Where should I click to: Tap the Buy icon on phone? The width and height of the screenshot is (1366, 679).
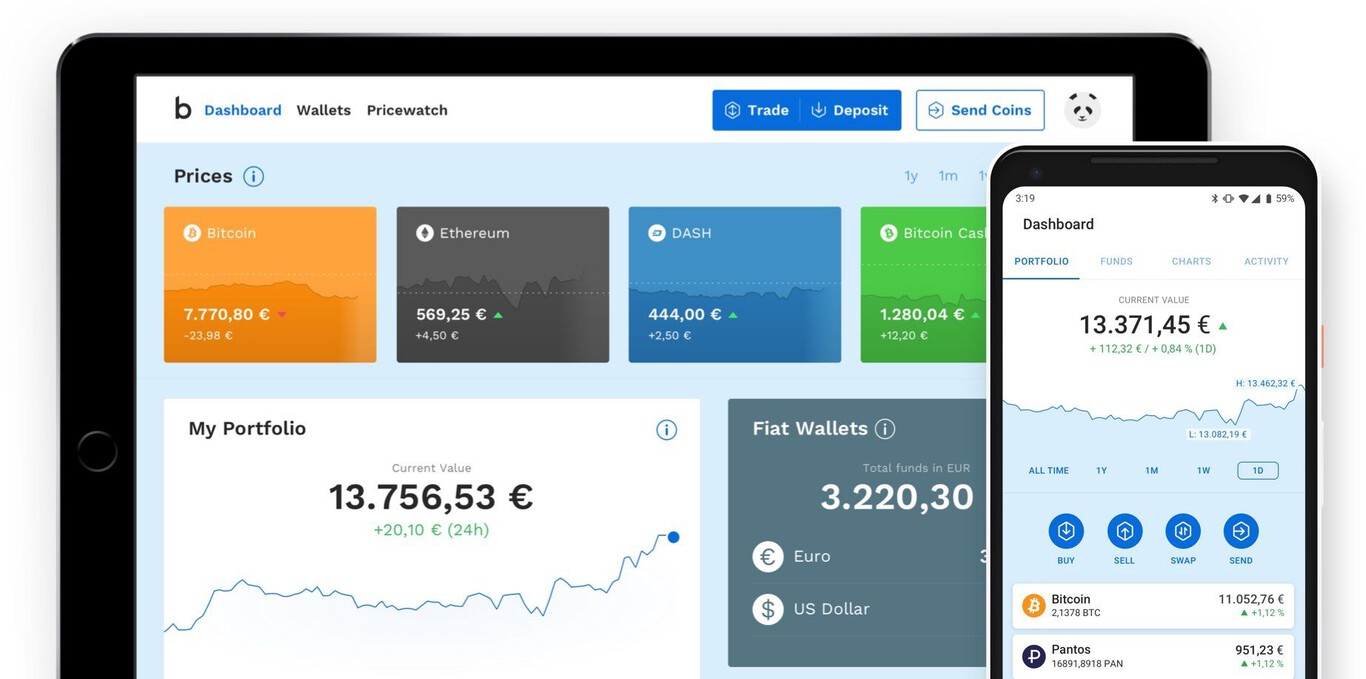click(x=1066, y=531)
